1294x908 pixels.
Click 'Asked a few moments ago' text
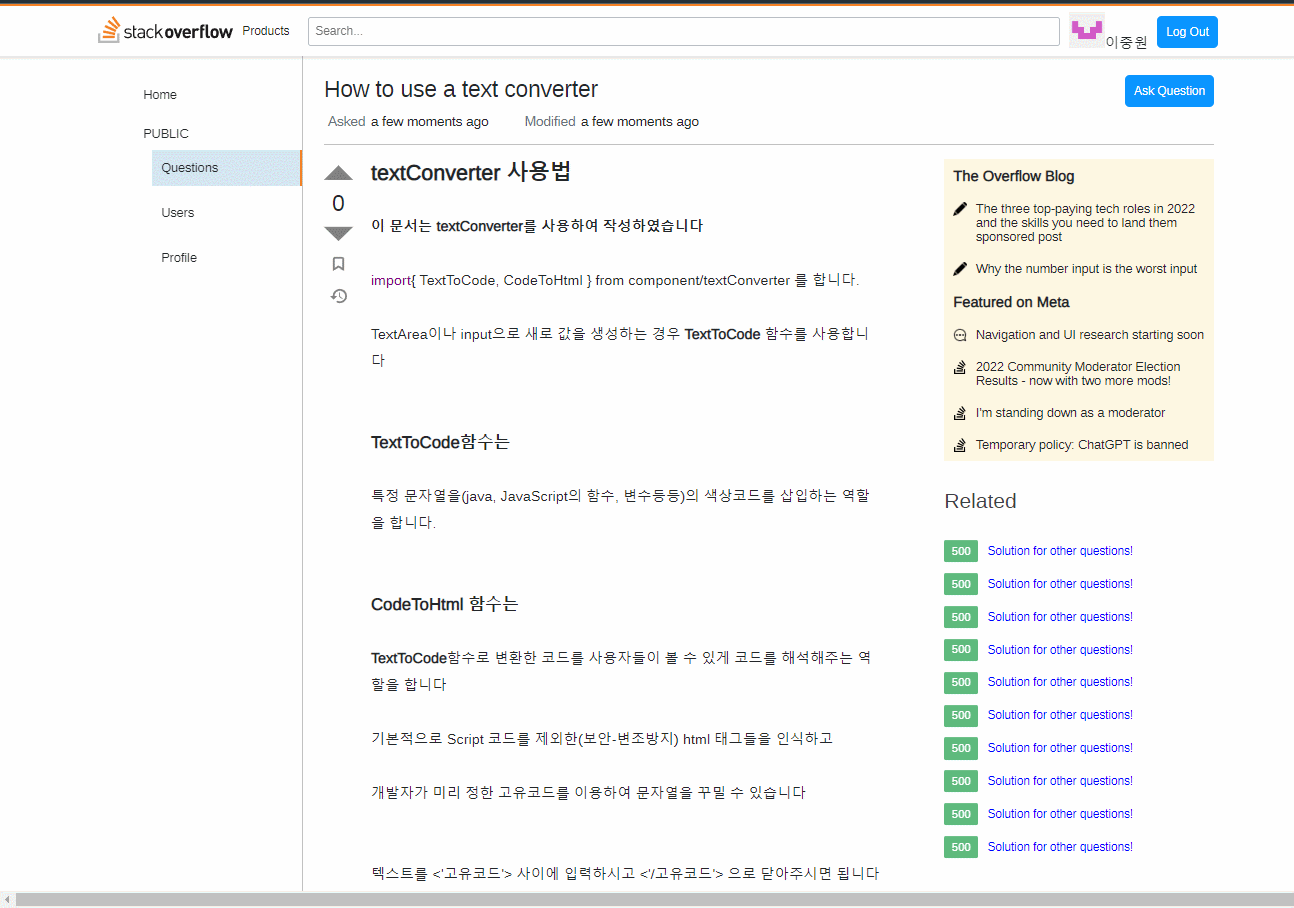(408, 122)
